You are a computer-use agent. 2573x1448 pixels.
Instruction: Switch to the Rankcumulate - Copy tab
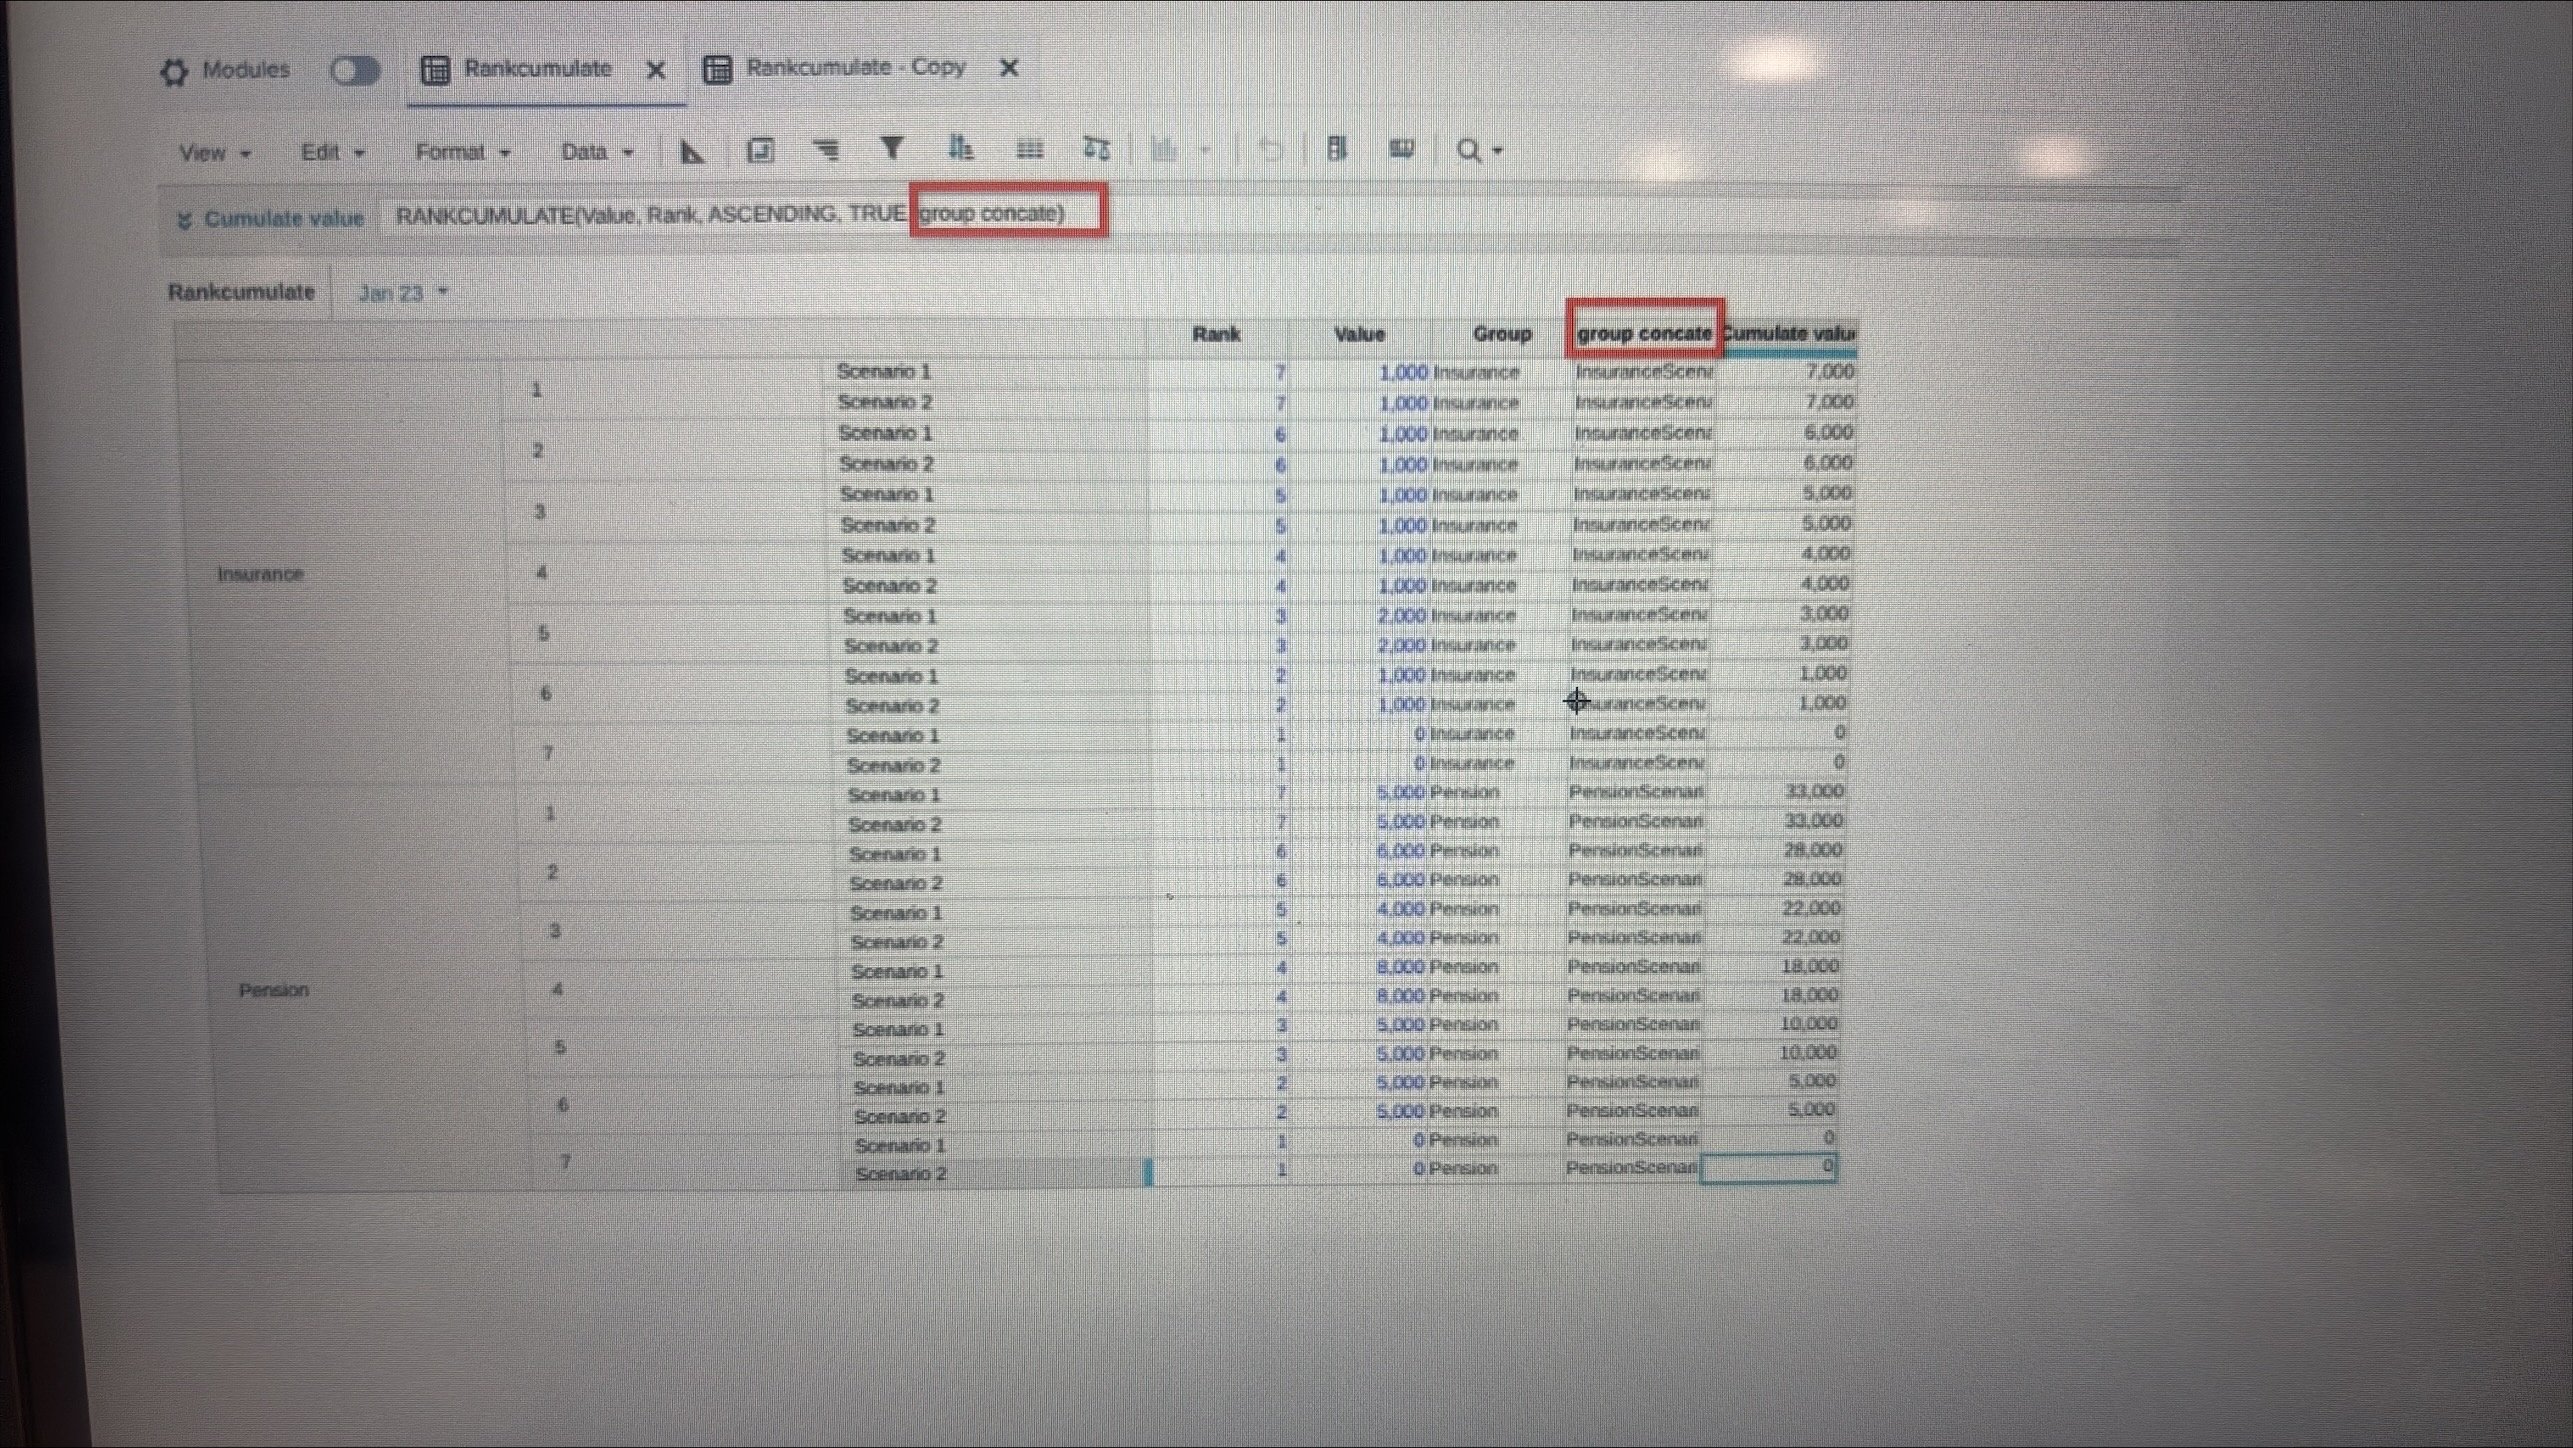point(855,68)
